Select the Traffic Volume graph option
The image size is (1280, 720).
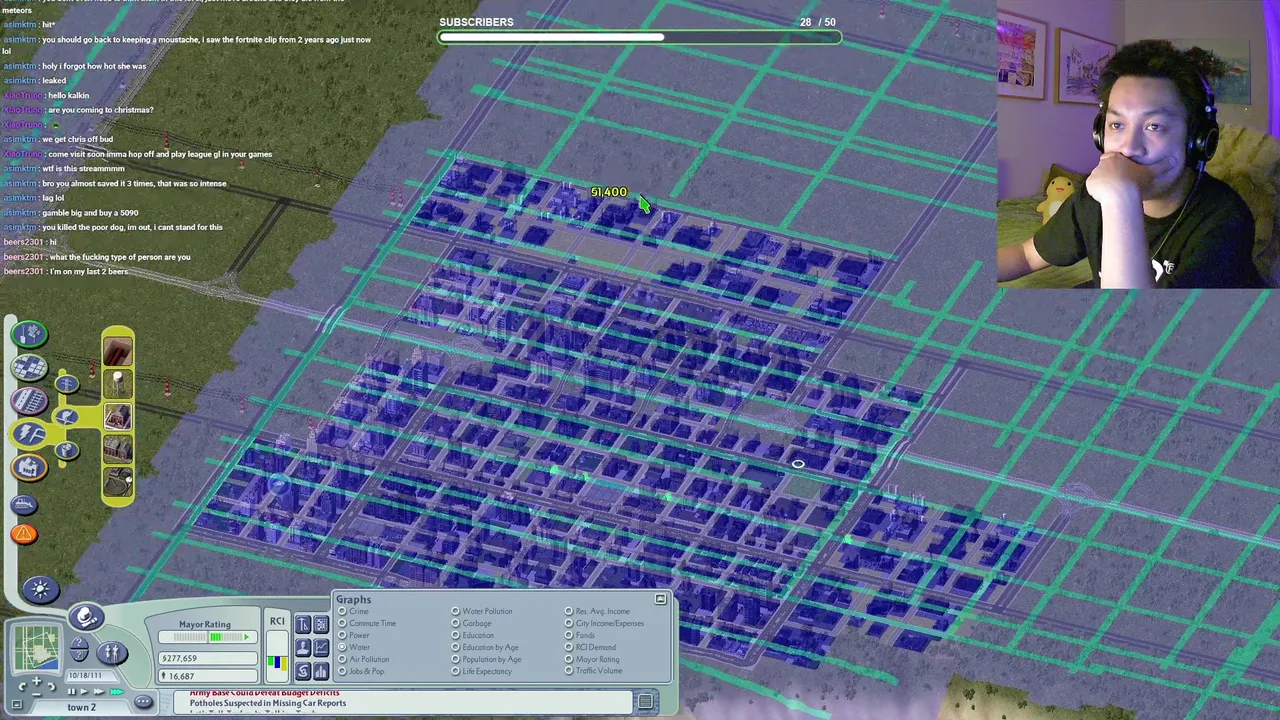(x=569, y=671)
